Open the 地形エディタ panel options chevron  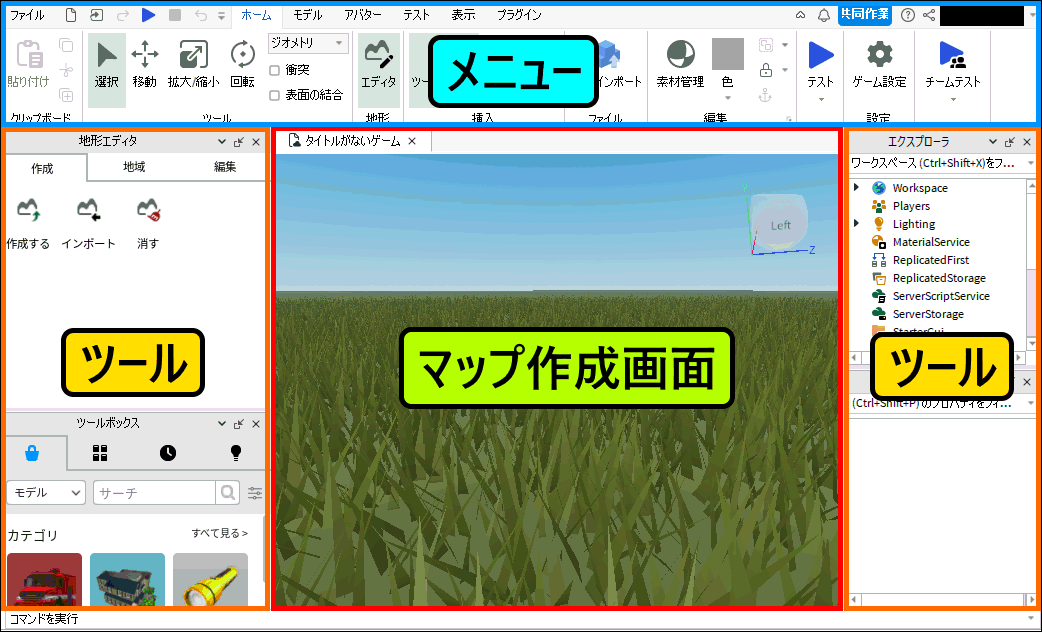(x=222, y=142)
